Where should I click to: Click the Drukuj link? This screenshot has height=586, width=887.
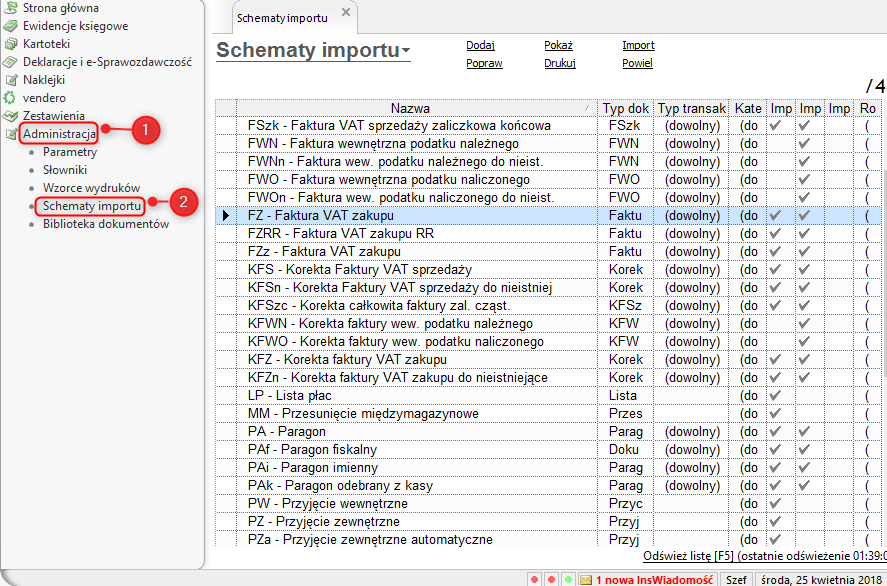559,63
